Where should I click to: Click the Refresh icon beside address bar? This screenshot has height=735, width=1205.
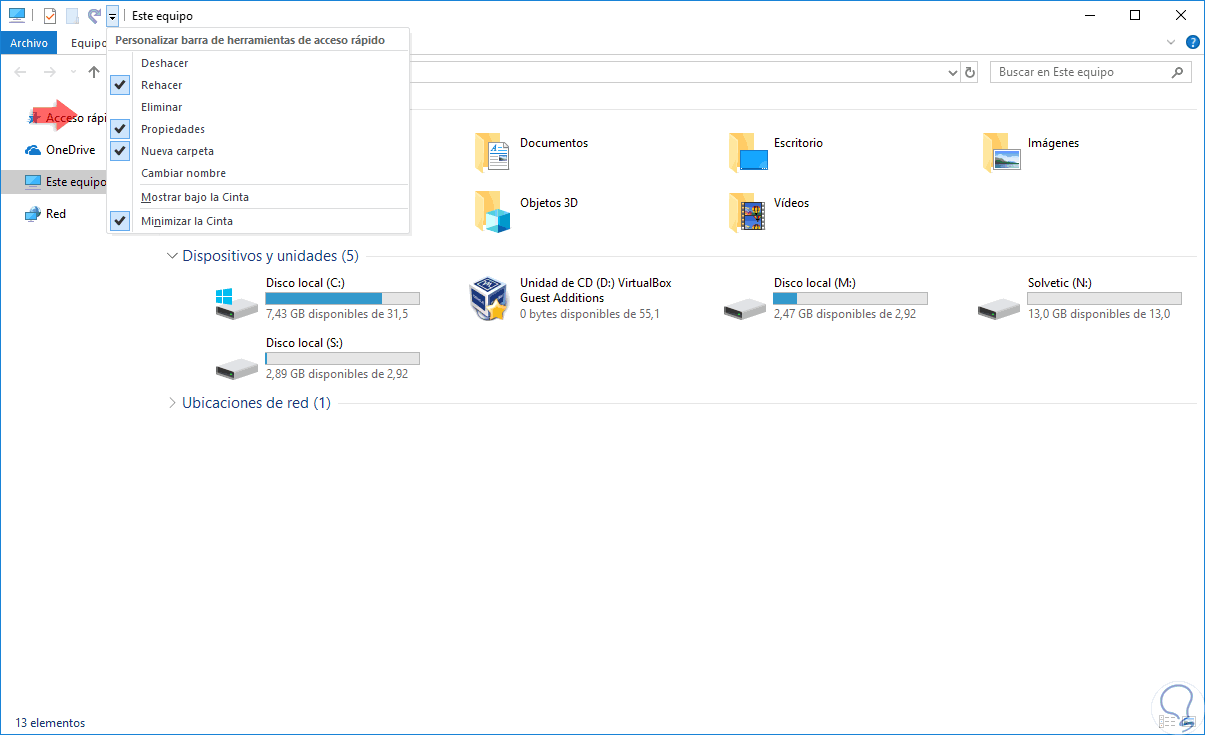969,73
